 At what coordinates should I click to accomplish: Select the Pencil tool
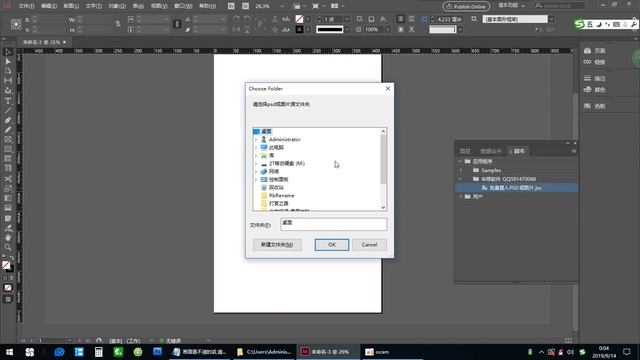tap(8, 130)
